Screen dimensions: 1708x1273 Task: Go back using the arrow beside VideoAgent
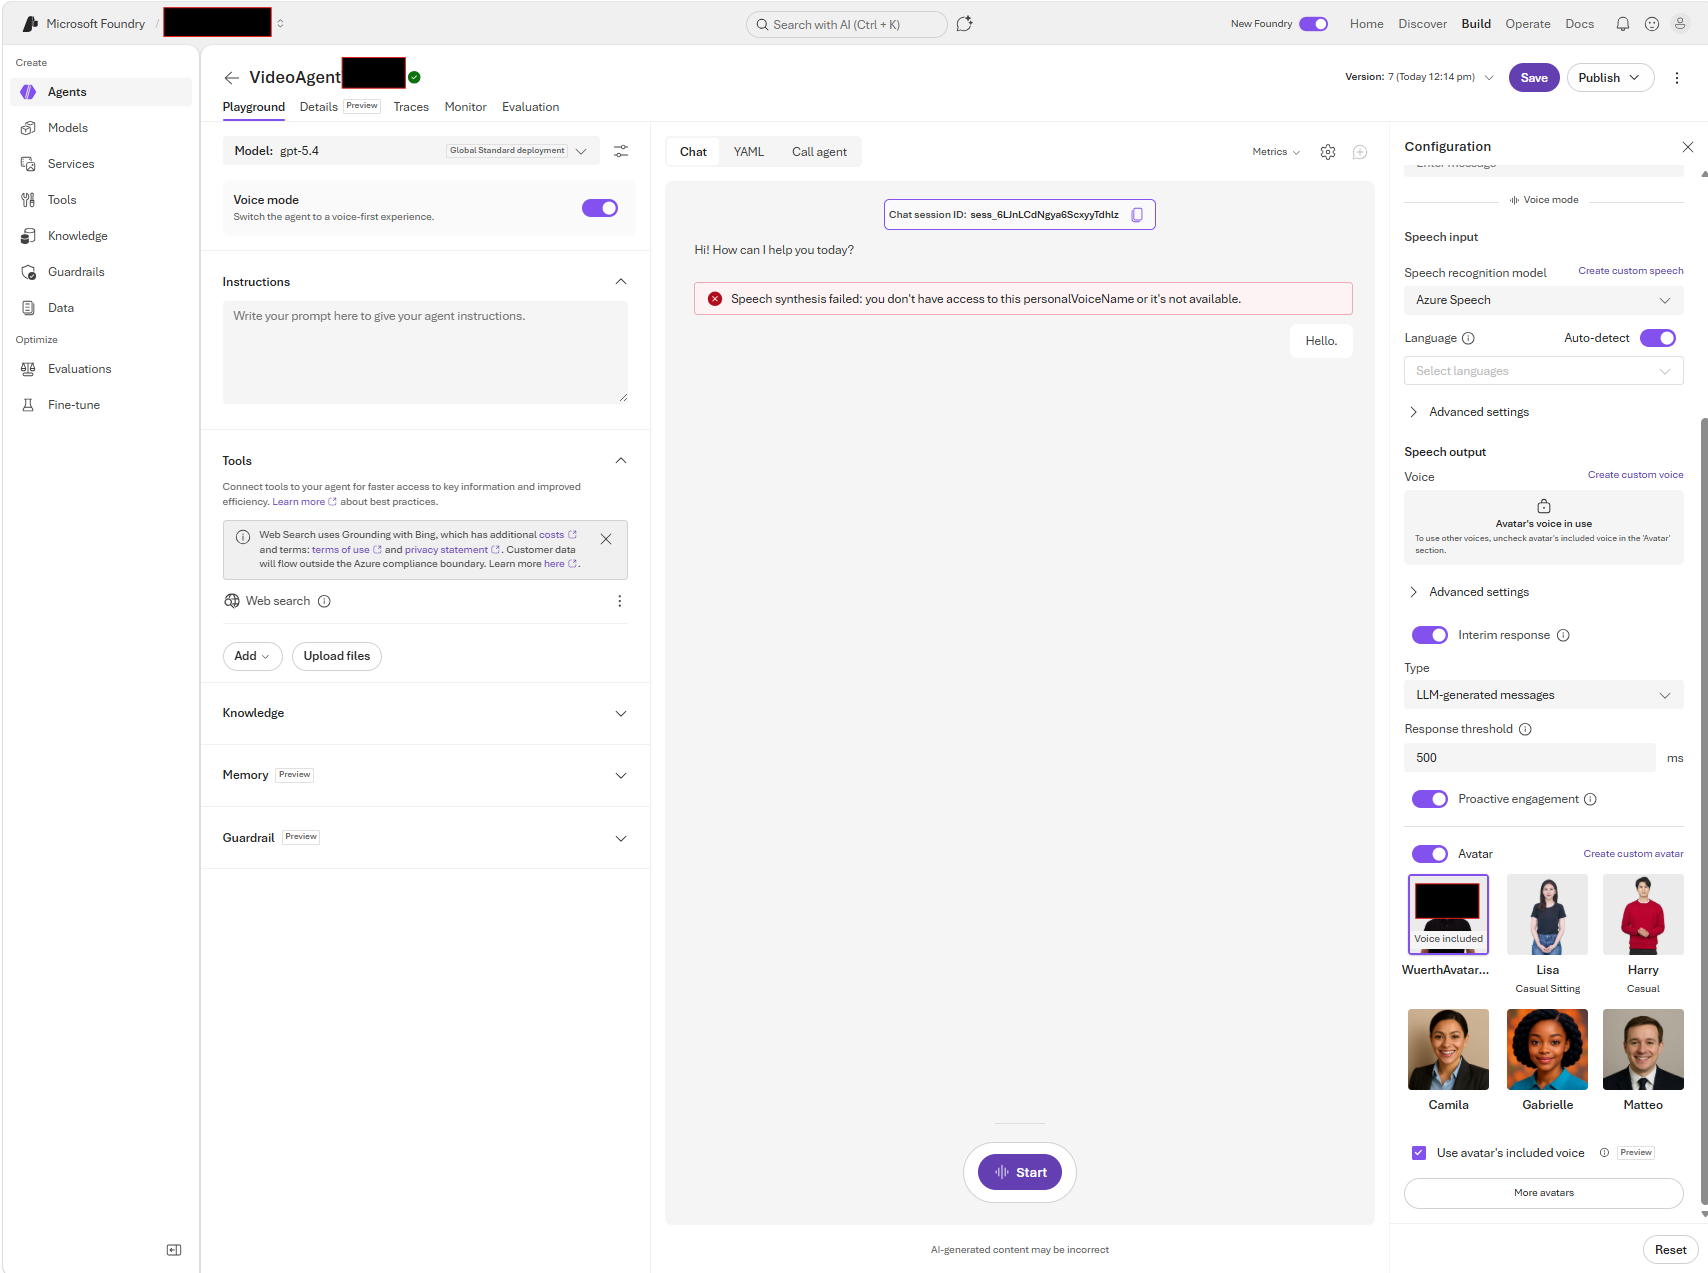pos(232,77)
